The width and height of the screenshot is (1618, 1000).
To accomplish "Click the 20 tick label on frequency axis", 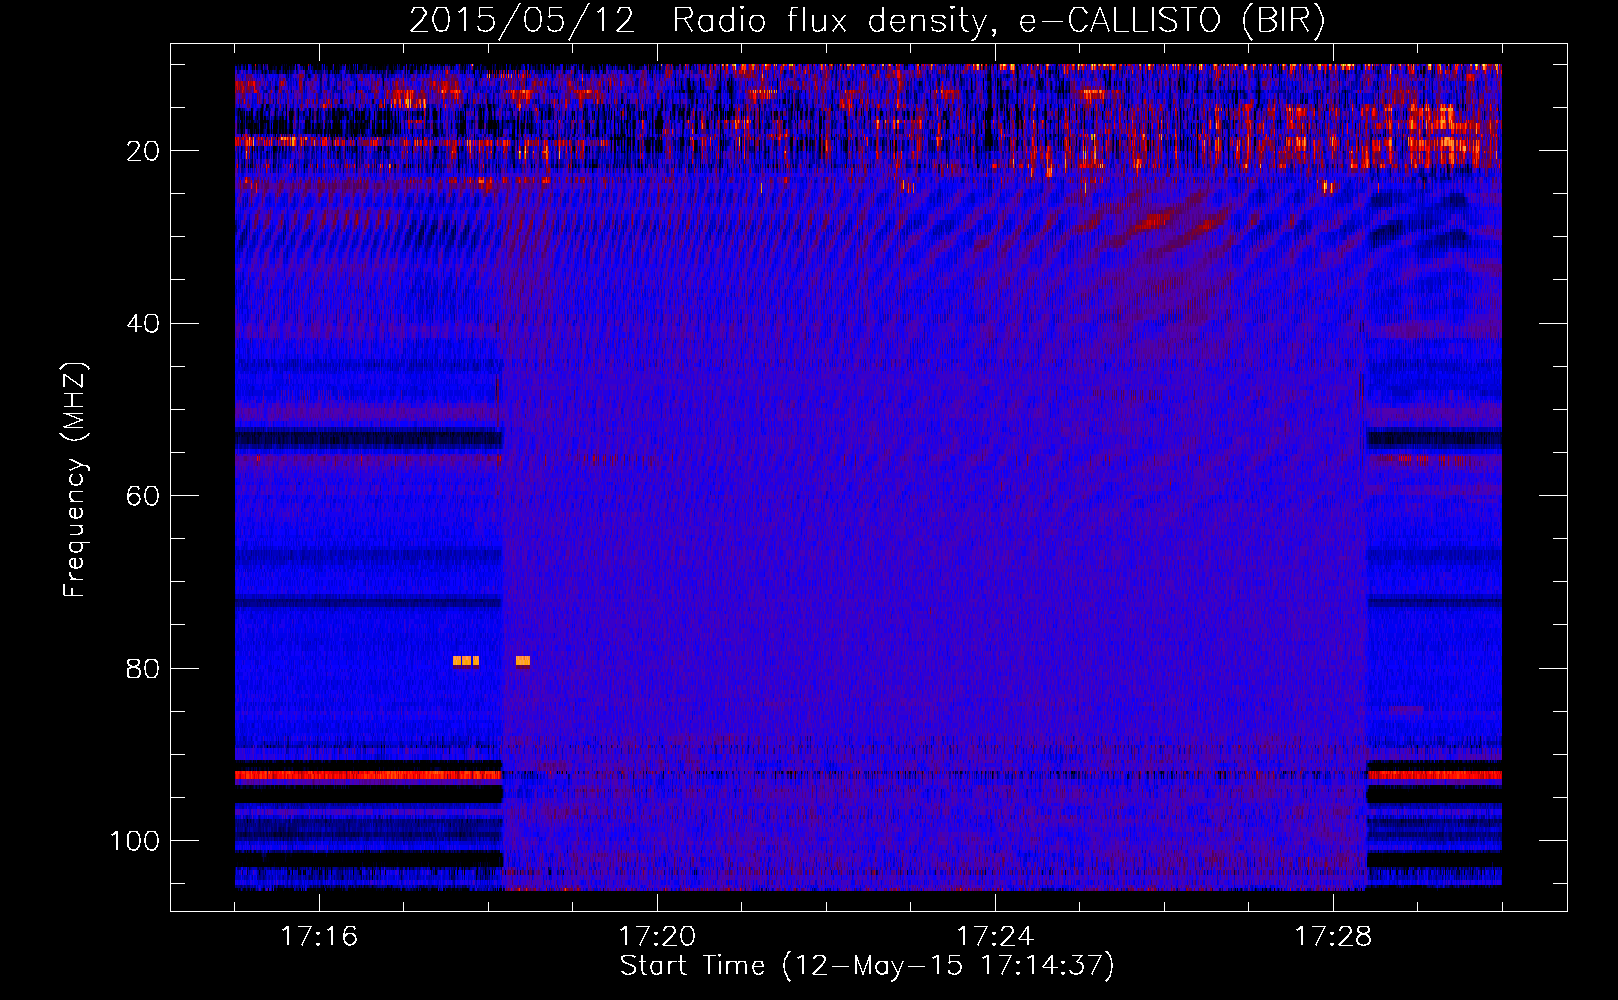I will [143, 151].
